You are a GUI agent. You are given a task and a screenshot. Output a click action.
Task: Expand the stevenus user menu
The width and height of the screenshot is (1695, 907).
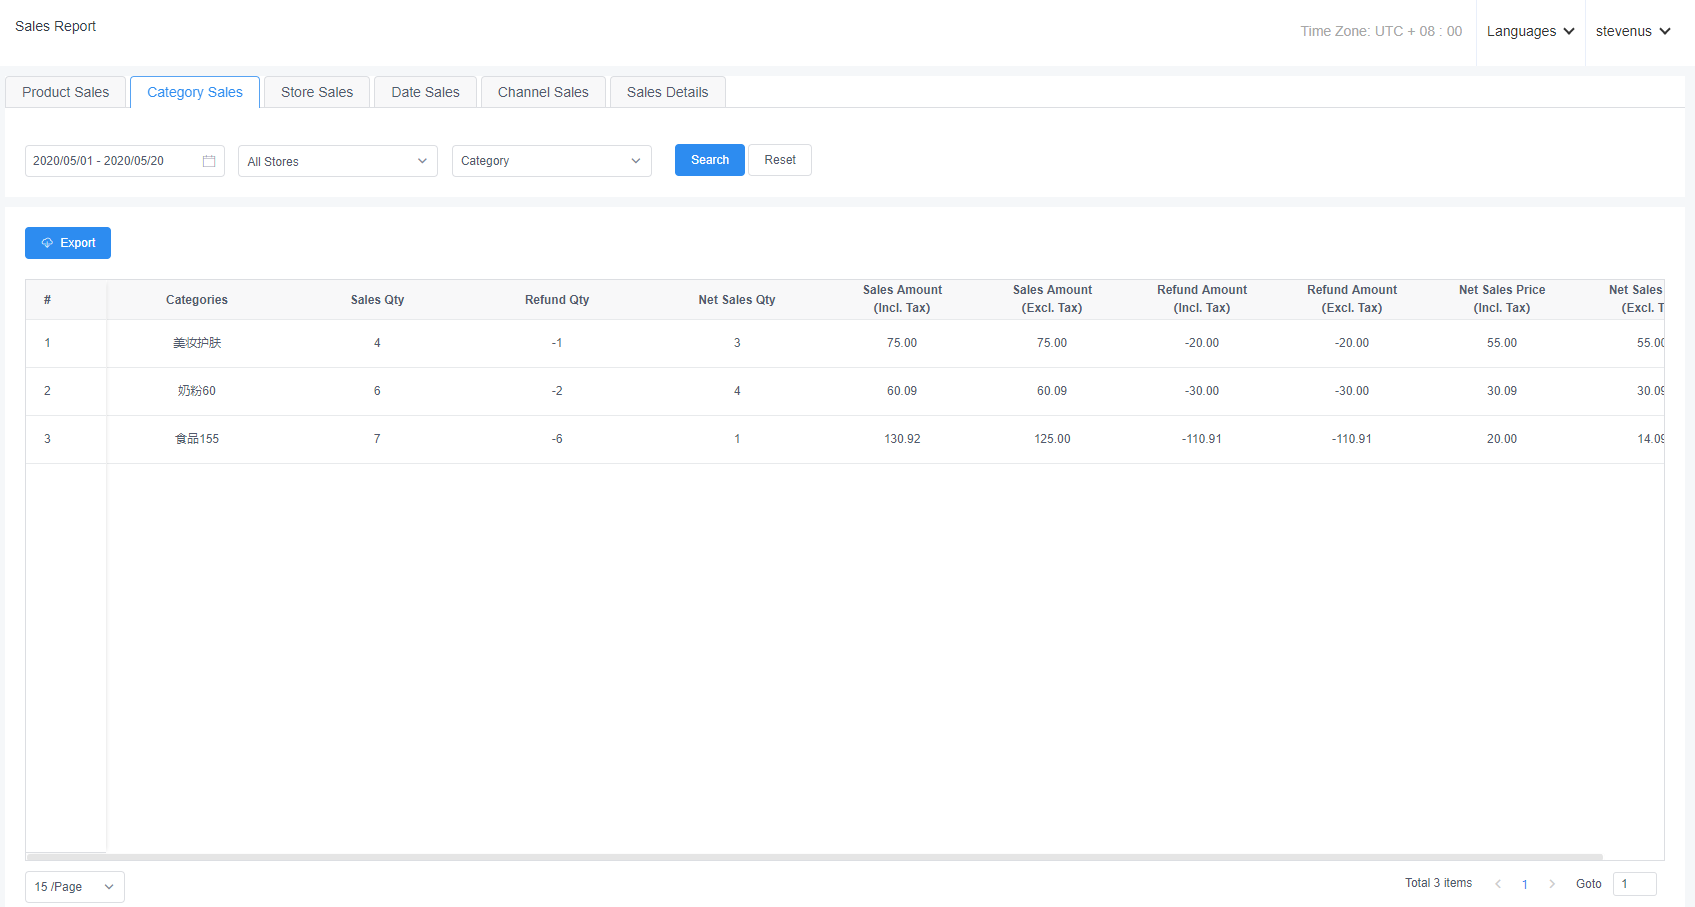(x=1632, y=32)
